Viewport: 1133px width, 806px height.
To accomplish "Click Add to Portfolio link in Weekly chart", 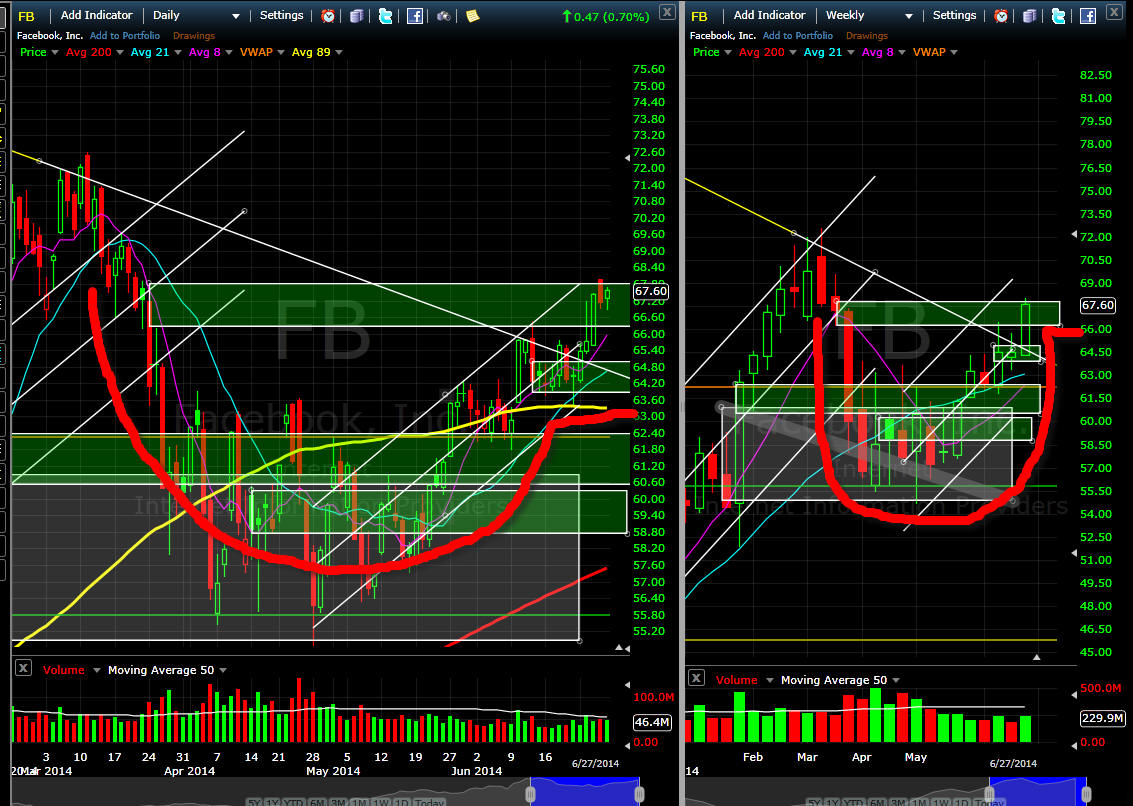I will tap(798, 35).
